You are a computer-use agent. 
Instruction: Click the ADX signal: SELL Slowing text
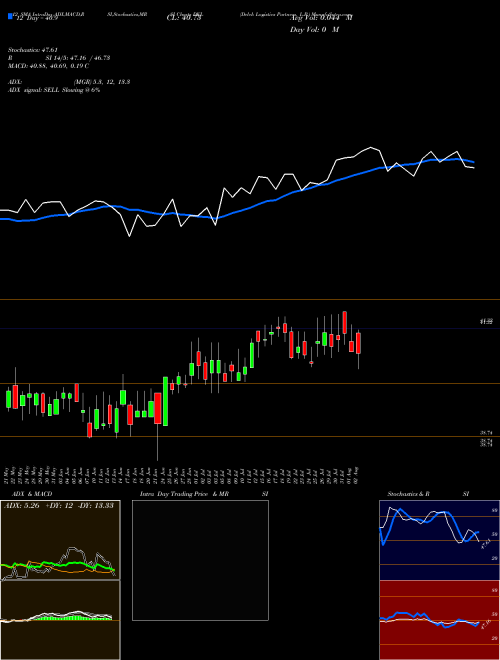[53, 90]
